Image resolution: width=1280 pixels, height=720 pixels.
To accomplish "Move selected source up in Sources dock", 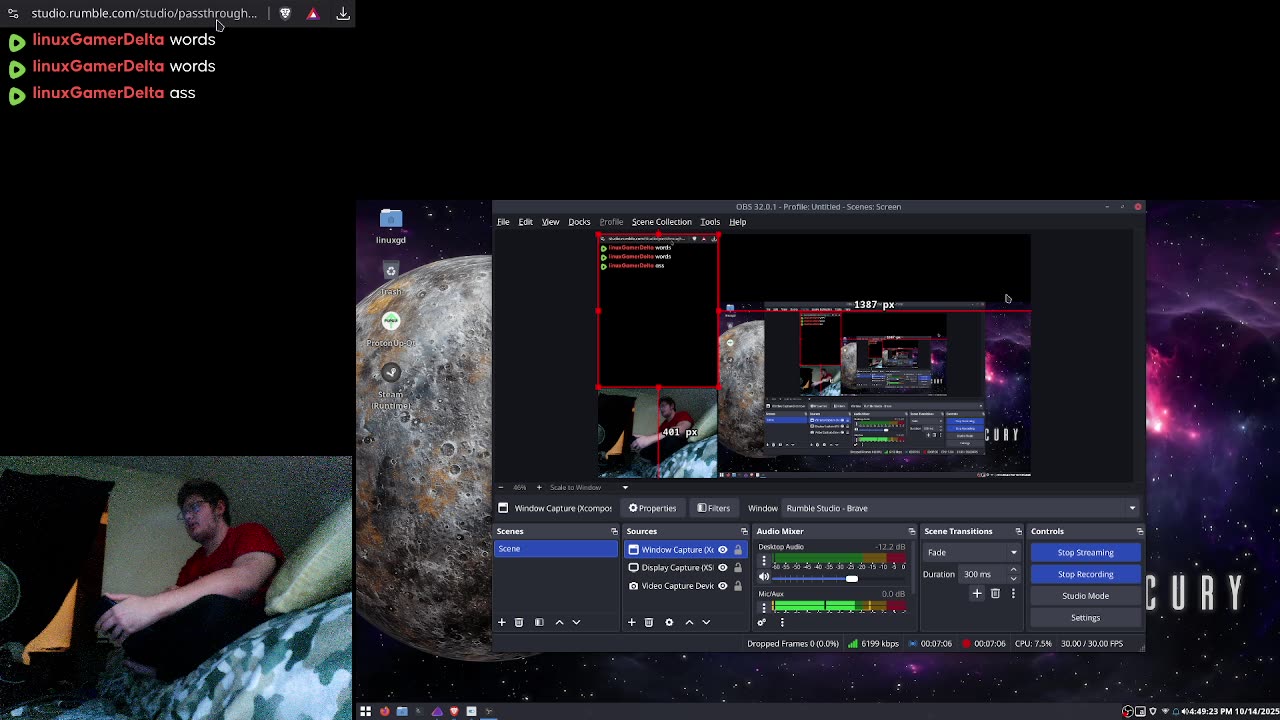I will point(689,622).
